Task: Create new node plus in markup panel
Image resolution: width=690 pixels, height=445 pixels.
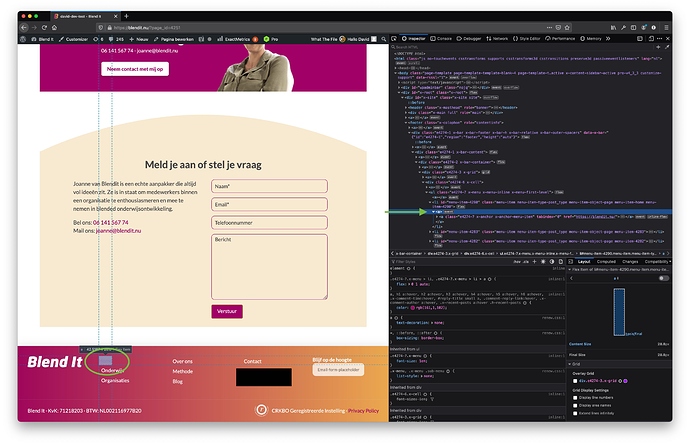Action: point(658,47)
